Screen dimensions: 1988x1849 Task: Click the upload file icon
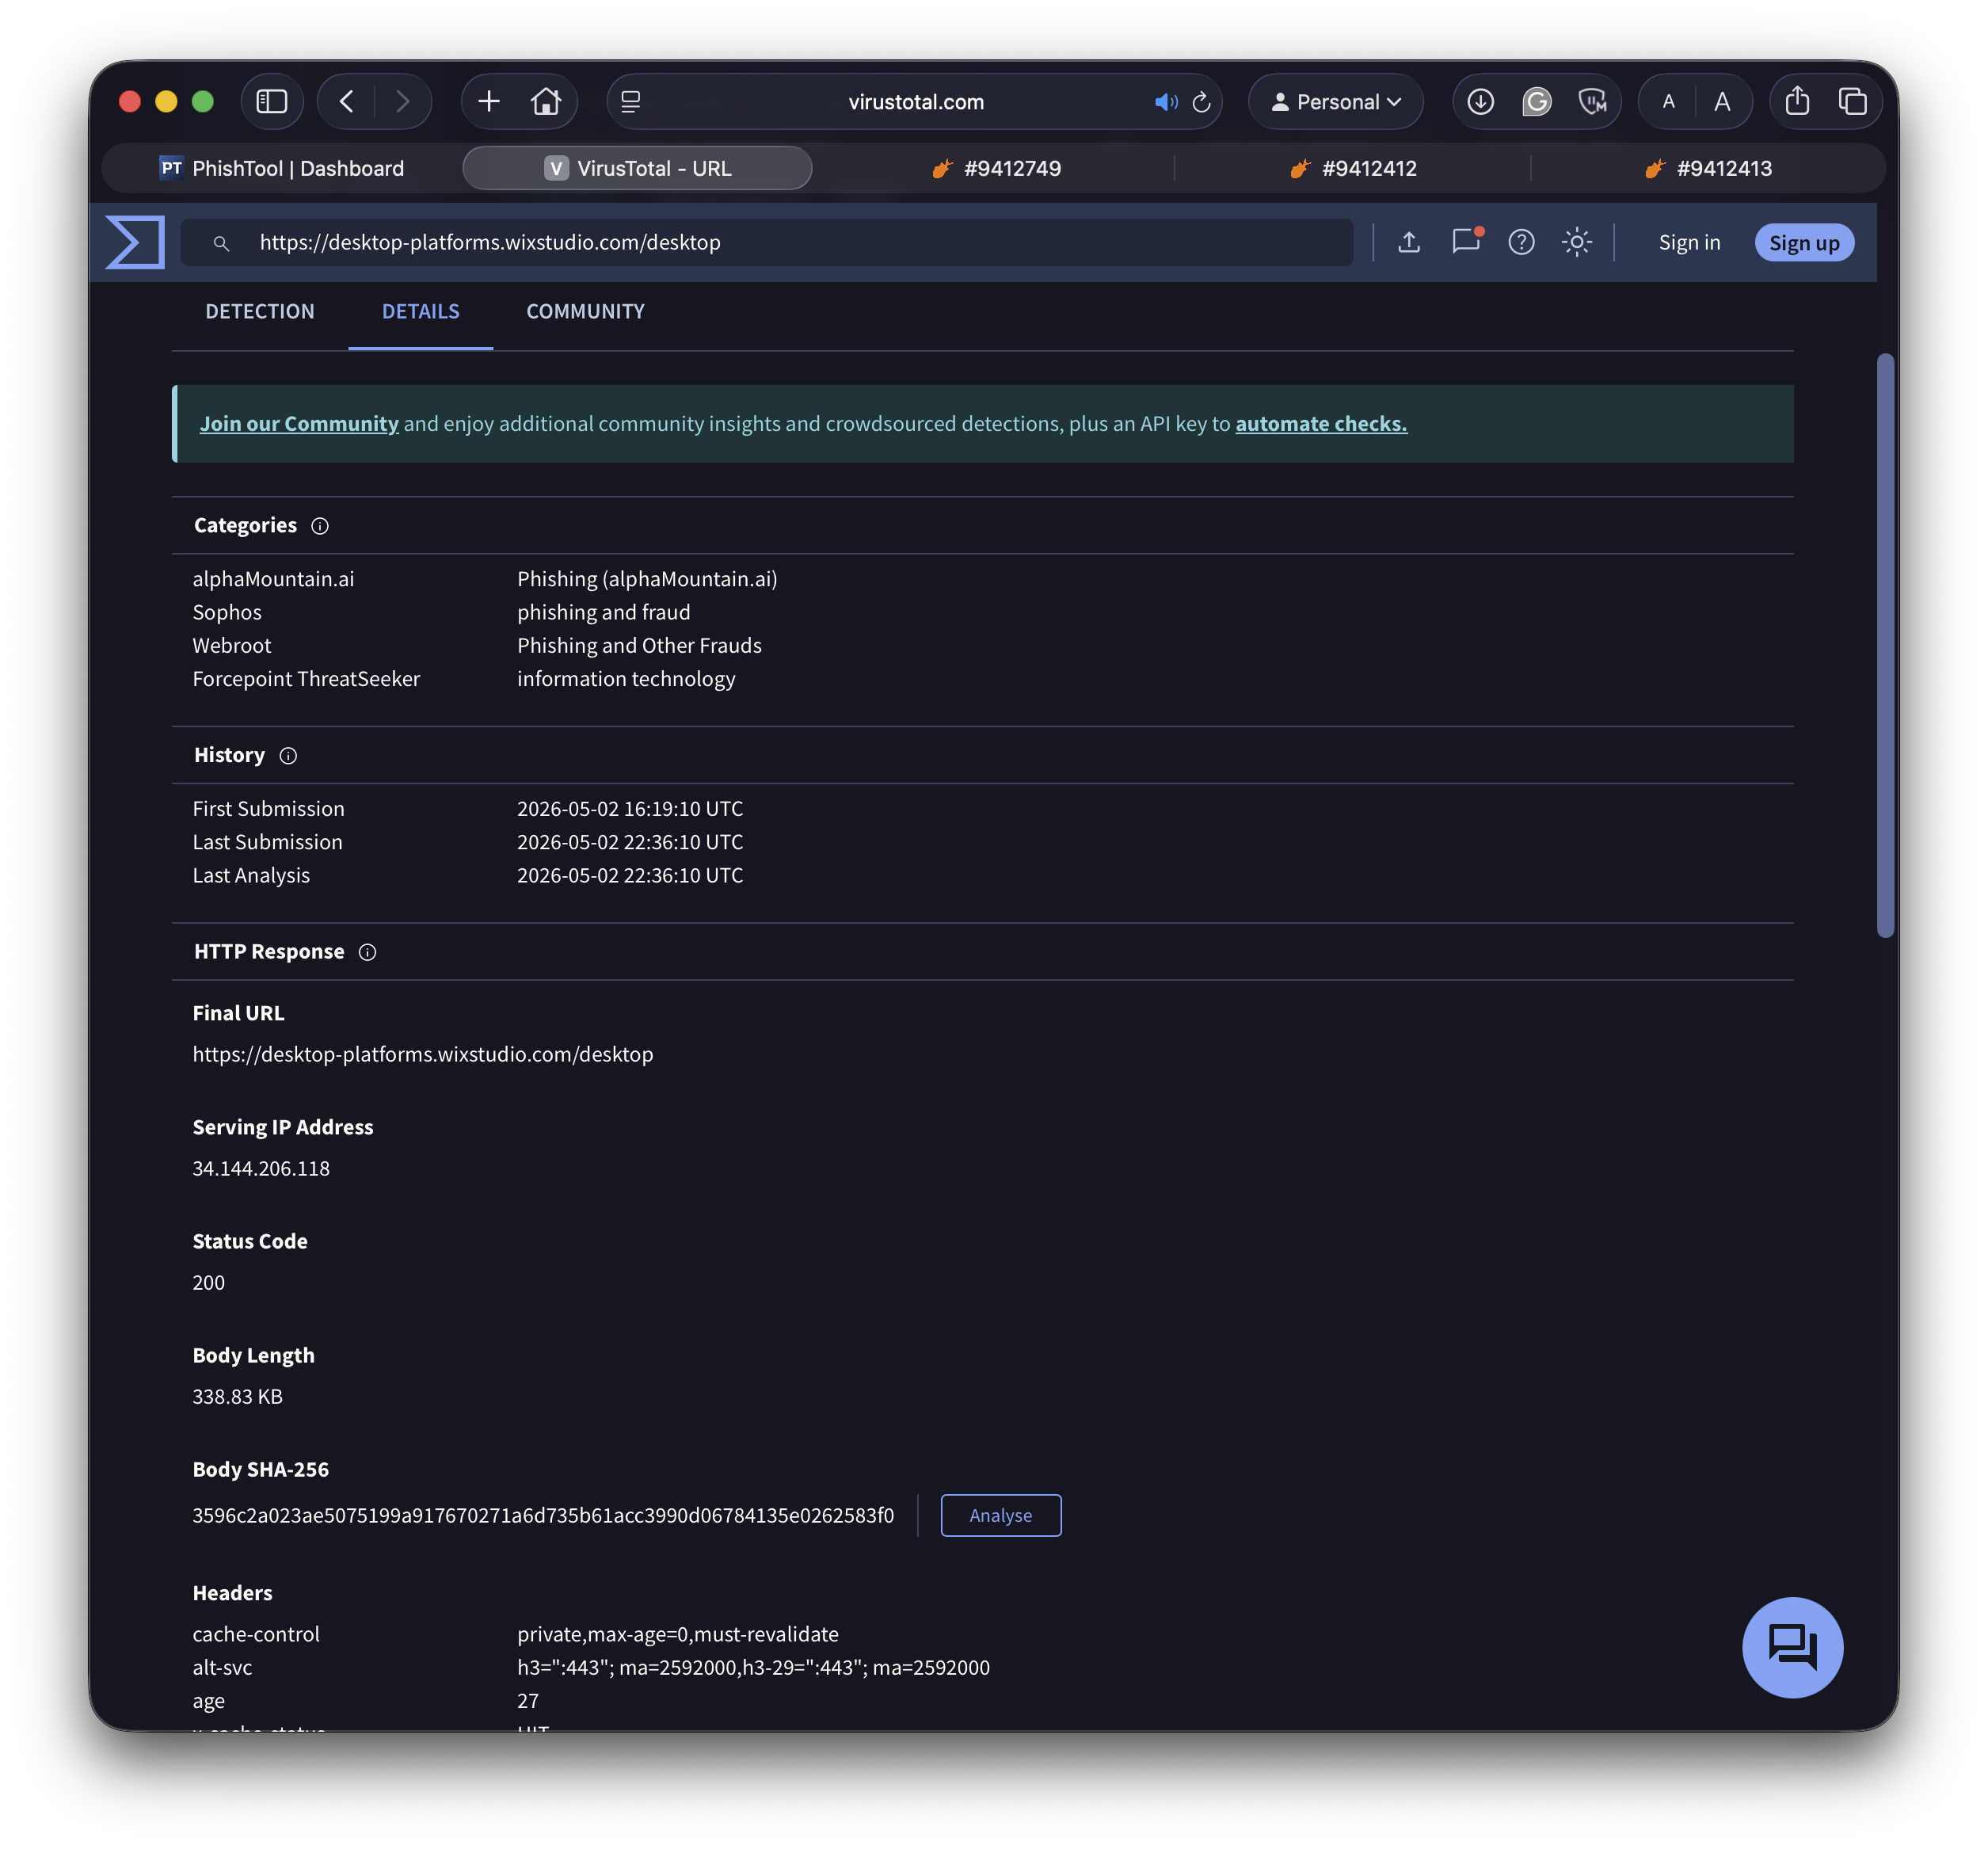tap(1408, 242)
